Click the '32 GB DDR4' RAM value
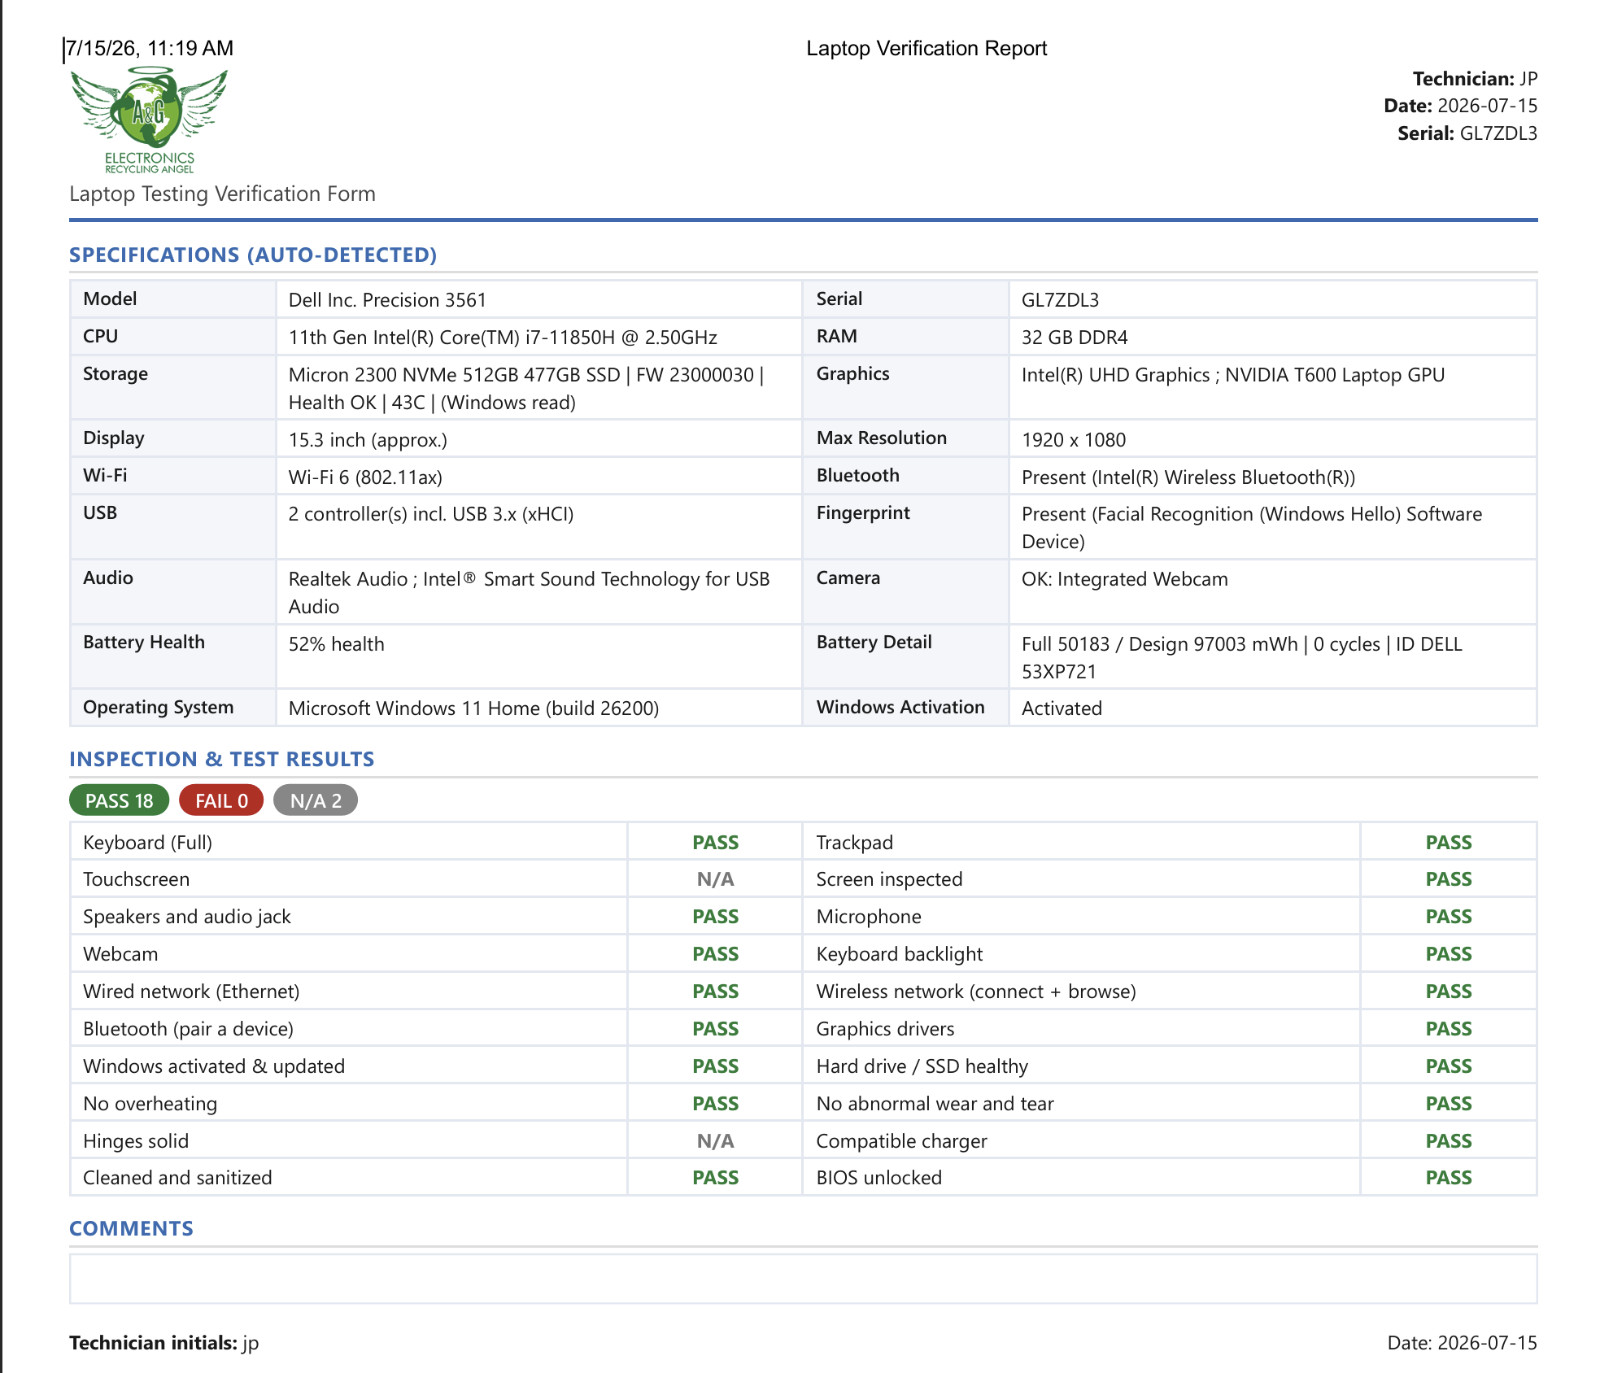Screen dimensions: 1600x1373 [1074, 337]
